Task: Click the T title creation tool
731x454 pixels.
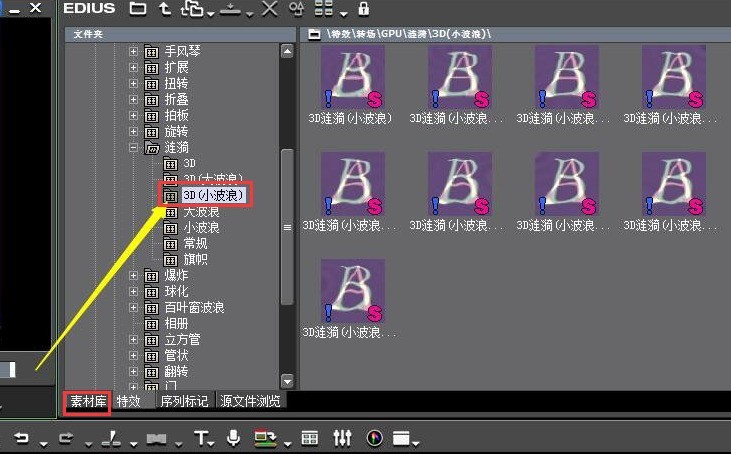Action: coord(200,438)
